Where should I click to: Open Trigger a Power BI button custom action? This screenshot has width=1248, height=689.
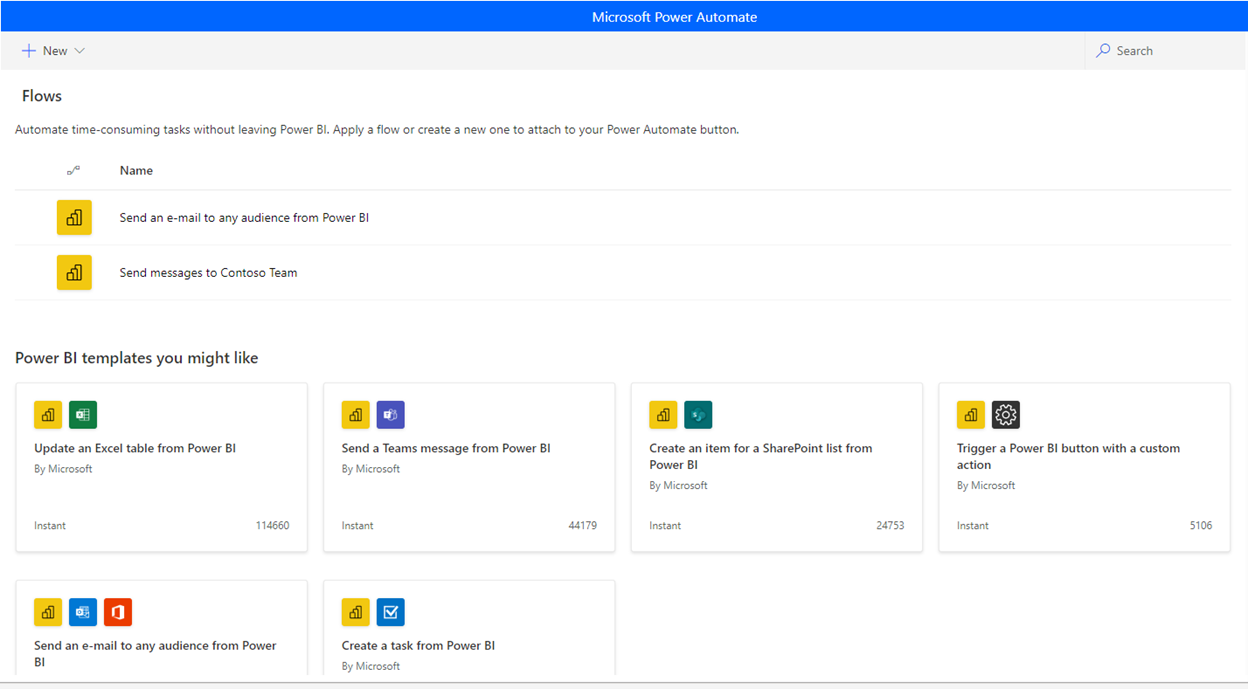point(1068,456)
